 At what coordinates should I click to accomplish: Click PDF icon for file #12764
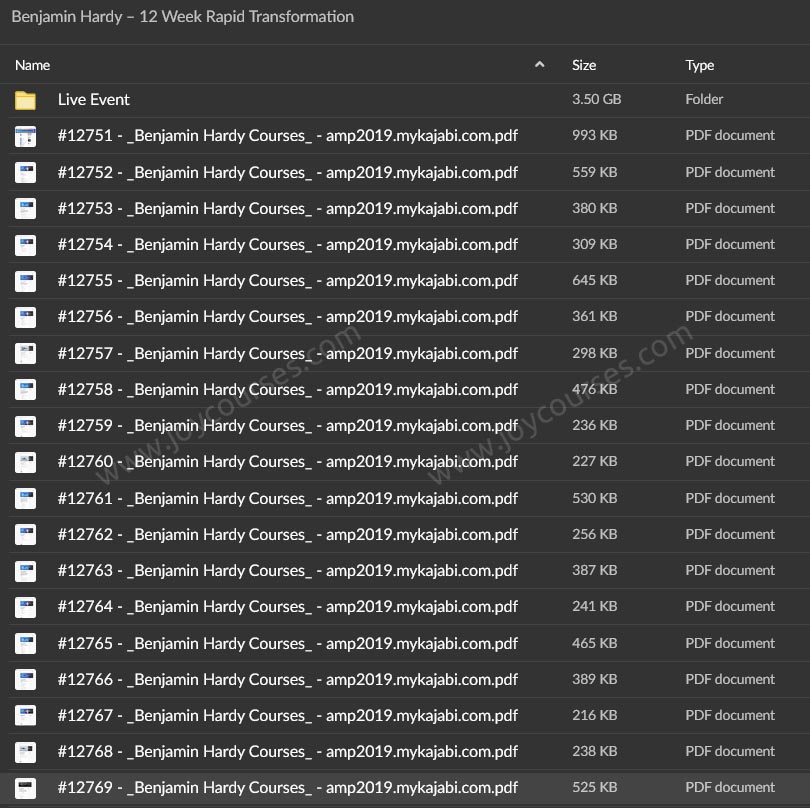pyautogui.click(x=25, y=608)
